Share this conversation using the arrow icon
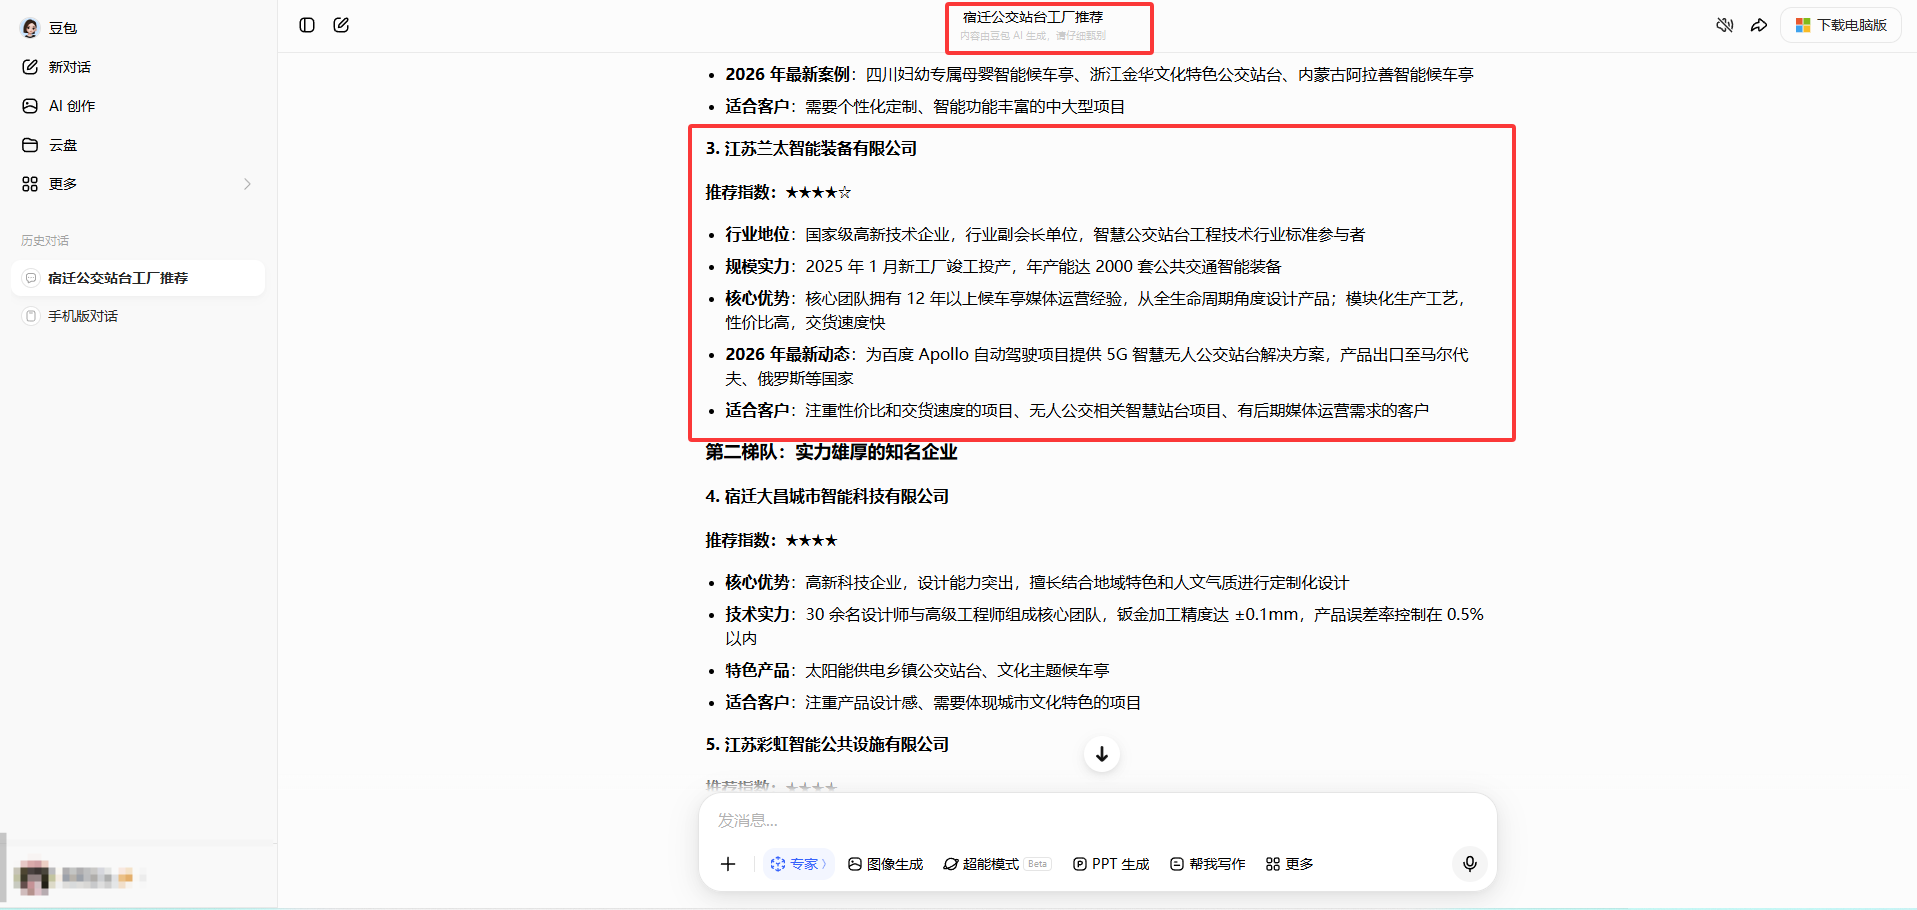1917x910 pixels. pyautogui.click(x=1759, y=25)
